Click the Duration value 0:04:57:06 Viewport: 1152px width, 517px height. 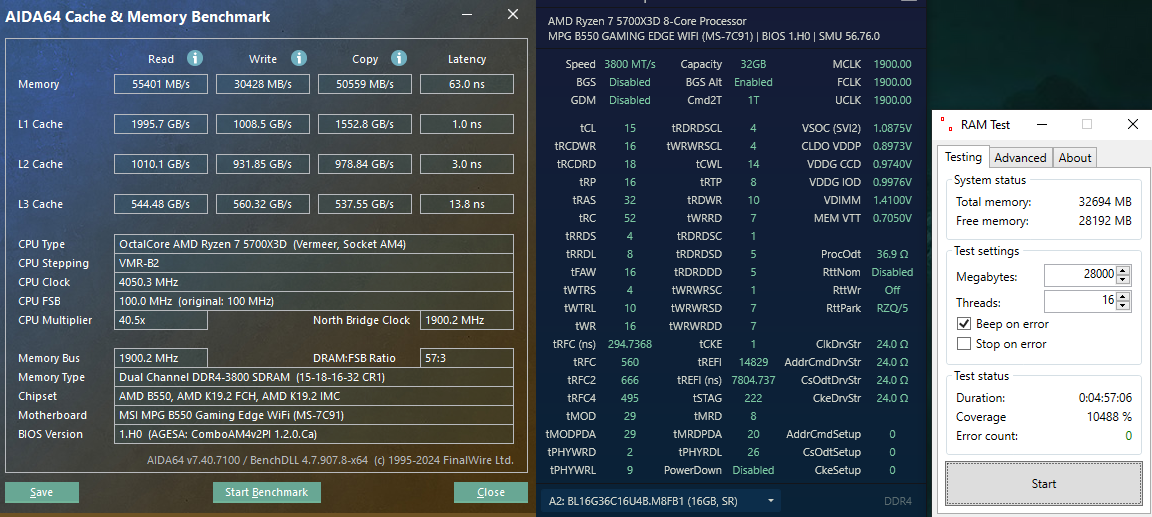(1105, 398)
